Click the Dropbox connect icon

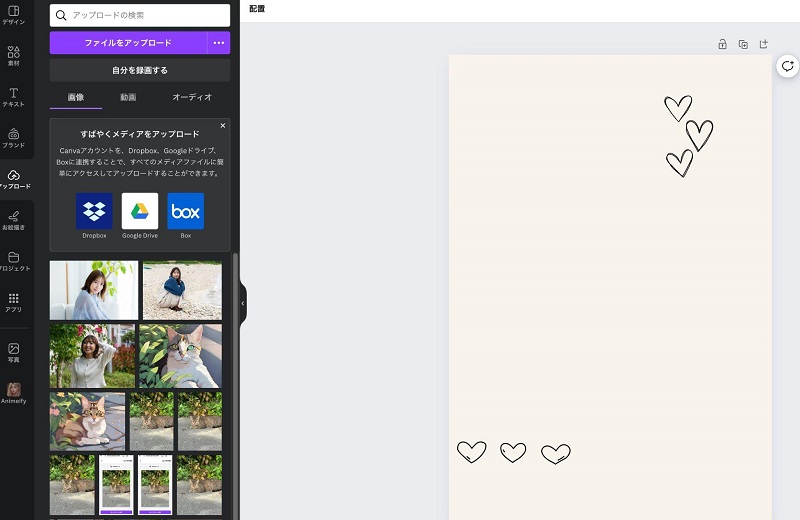[94, 211]
